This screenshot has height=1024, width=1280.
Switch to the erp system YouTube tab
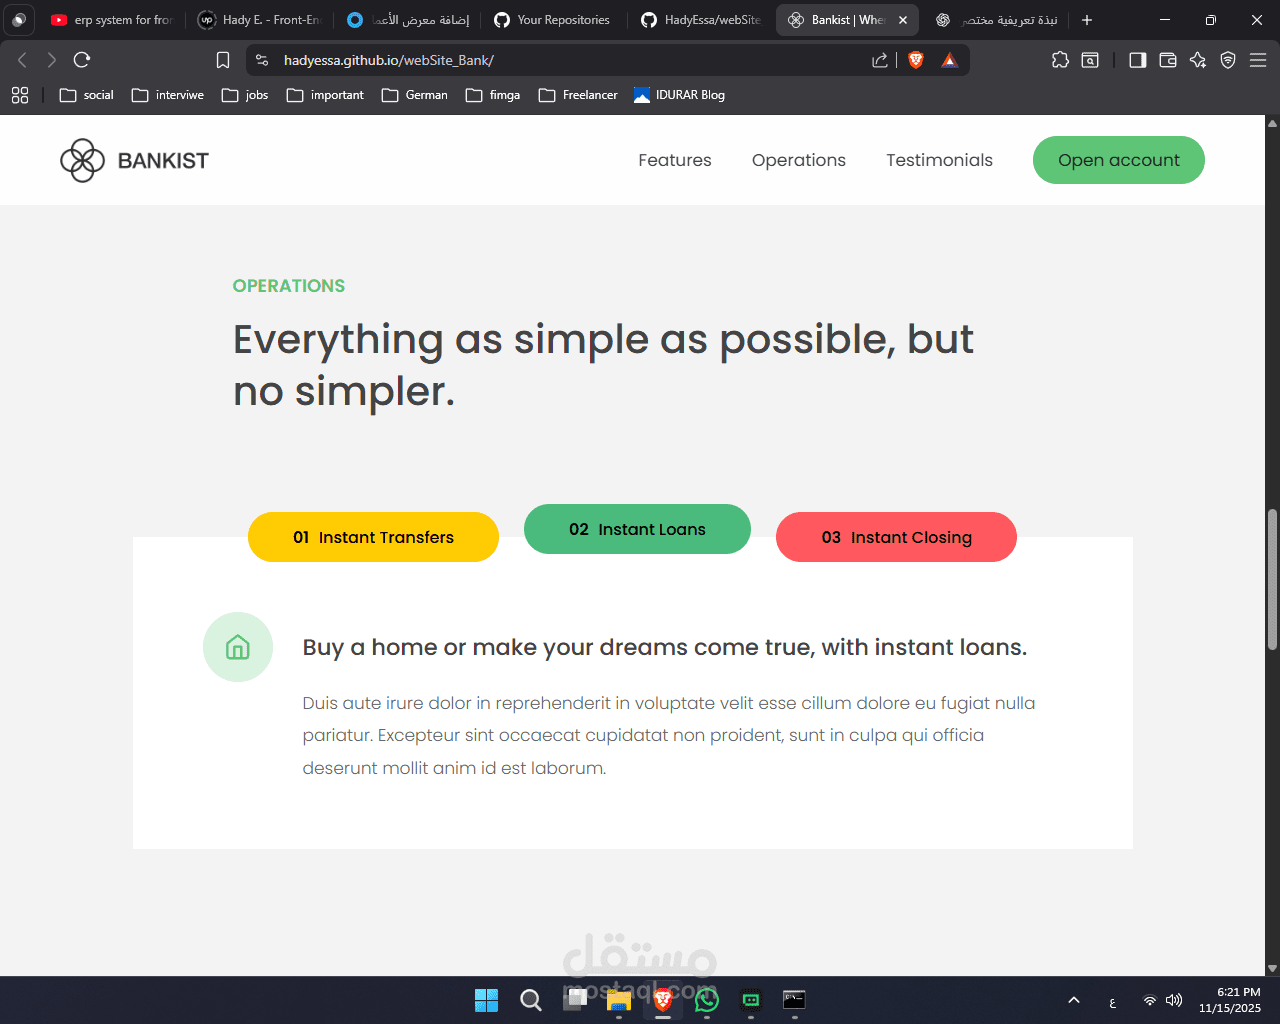point(112,20)
